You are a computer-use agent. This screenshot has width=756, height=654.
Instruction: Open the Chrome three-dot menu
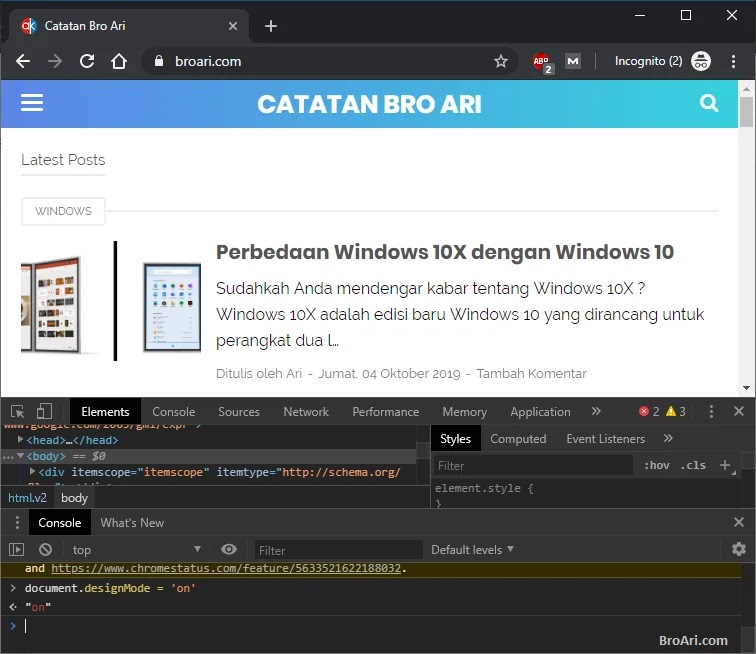tap(733, 61)
